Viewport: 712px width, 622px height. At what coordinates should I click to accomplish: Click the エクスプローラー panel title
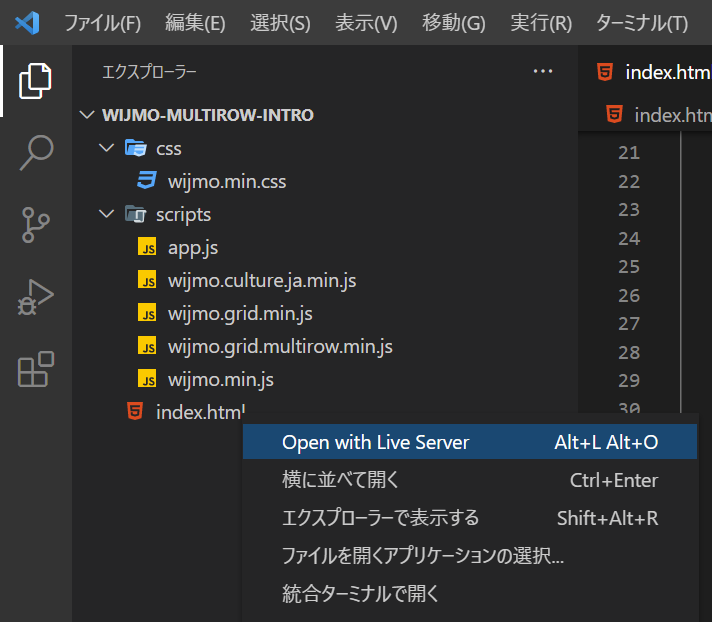pyautogui.click(x=149, y=72)
